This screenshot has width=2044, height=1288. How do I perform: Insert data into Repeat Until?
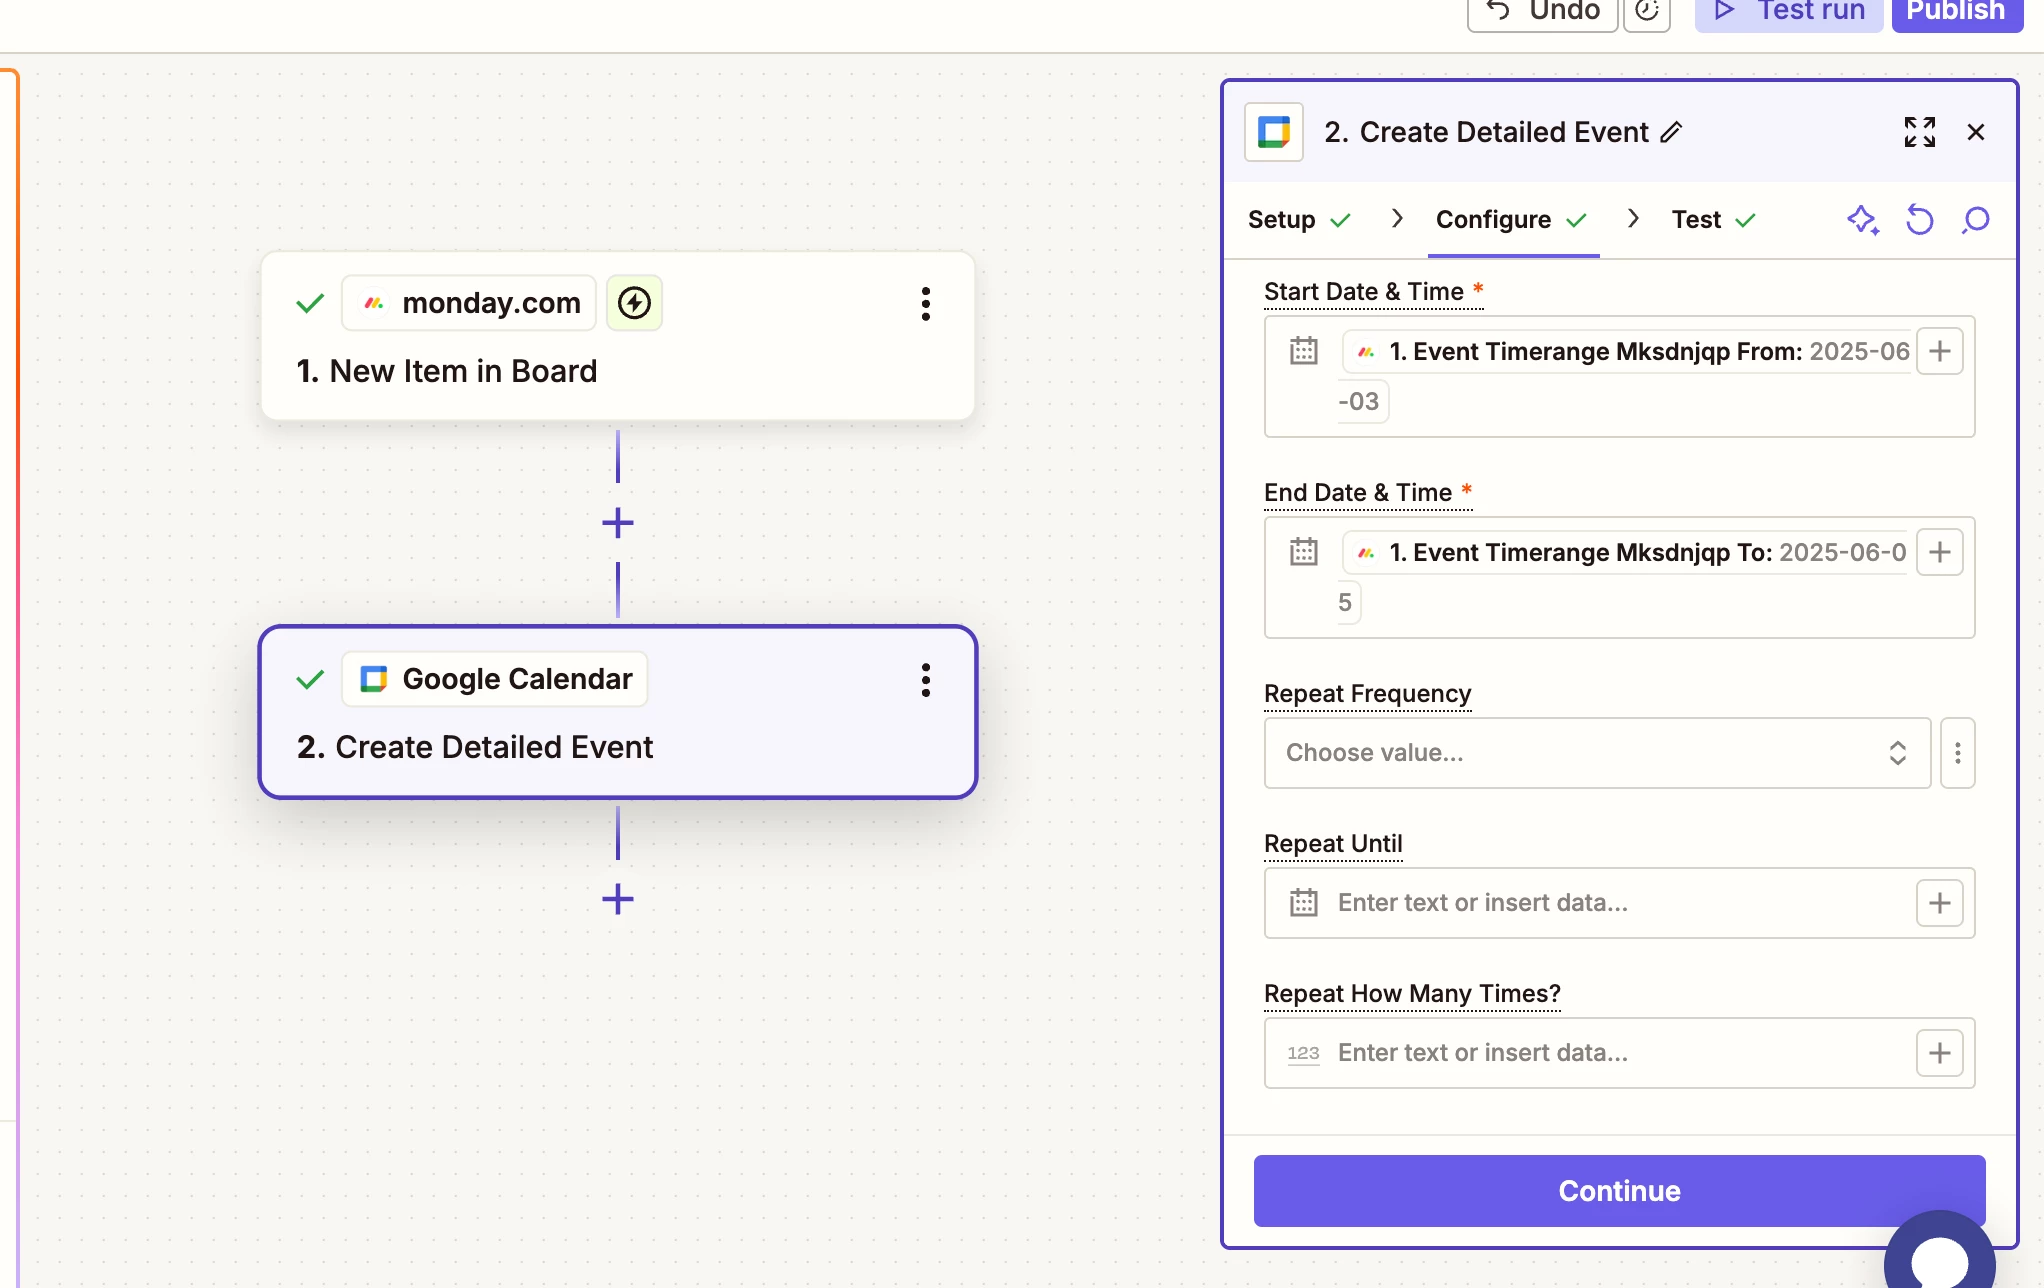click(x=1940, y=903)
